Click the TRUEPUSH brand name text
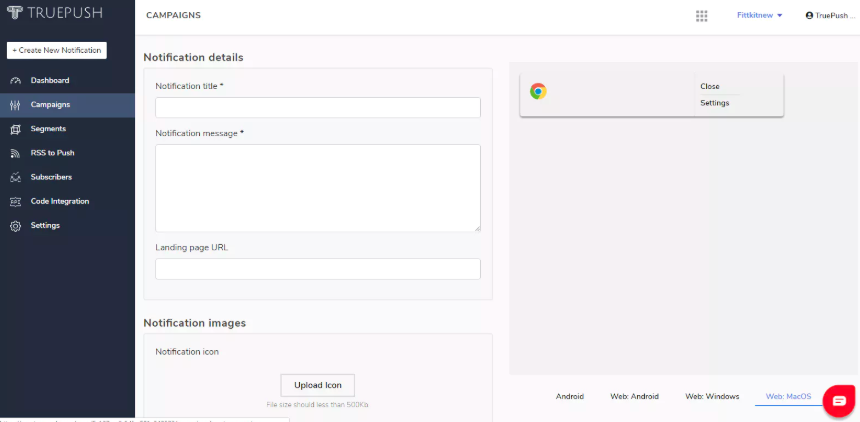This screenshot has width=860, height=422. (x=65, y=13)
